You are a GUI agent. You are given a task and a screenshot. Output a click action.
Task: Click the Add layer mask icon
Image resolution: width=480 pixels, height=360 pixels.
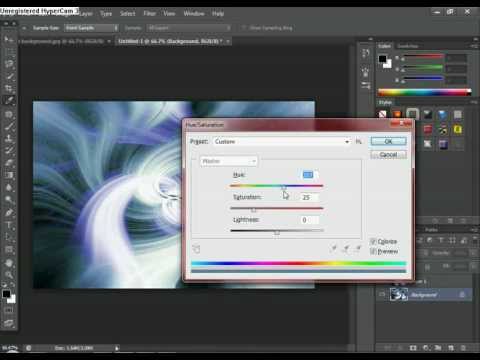(x=413, y=348)
